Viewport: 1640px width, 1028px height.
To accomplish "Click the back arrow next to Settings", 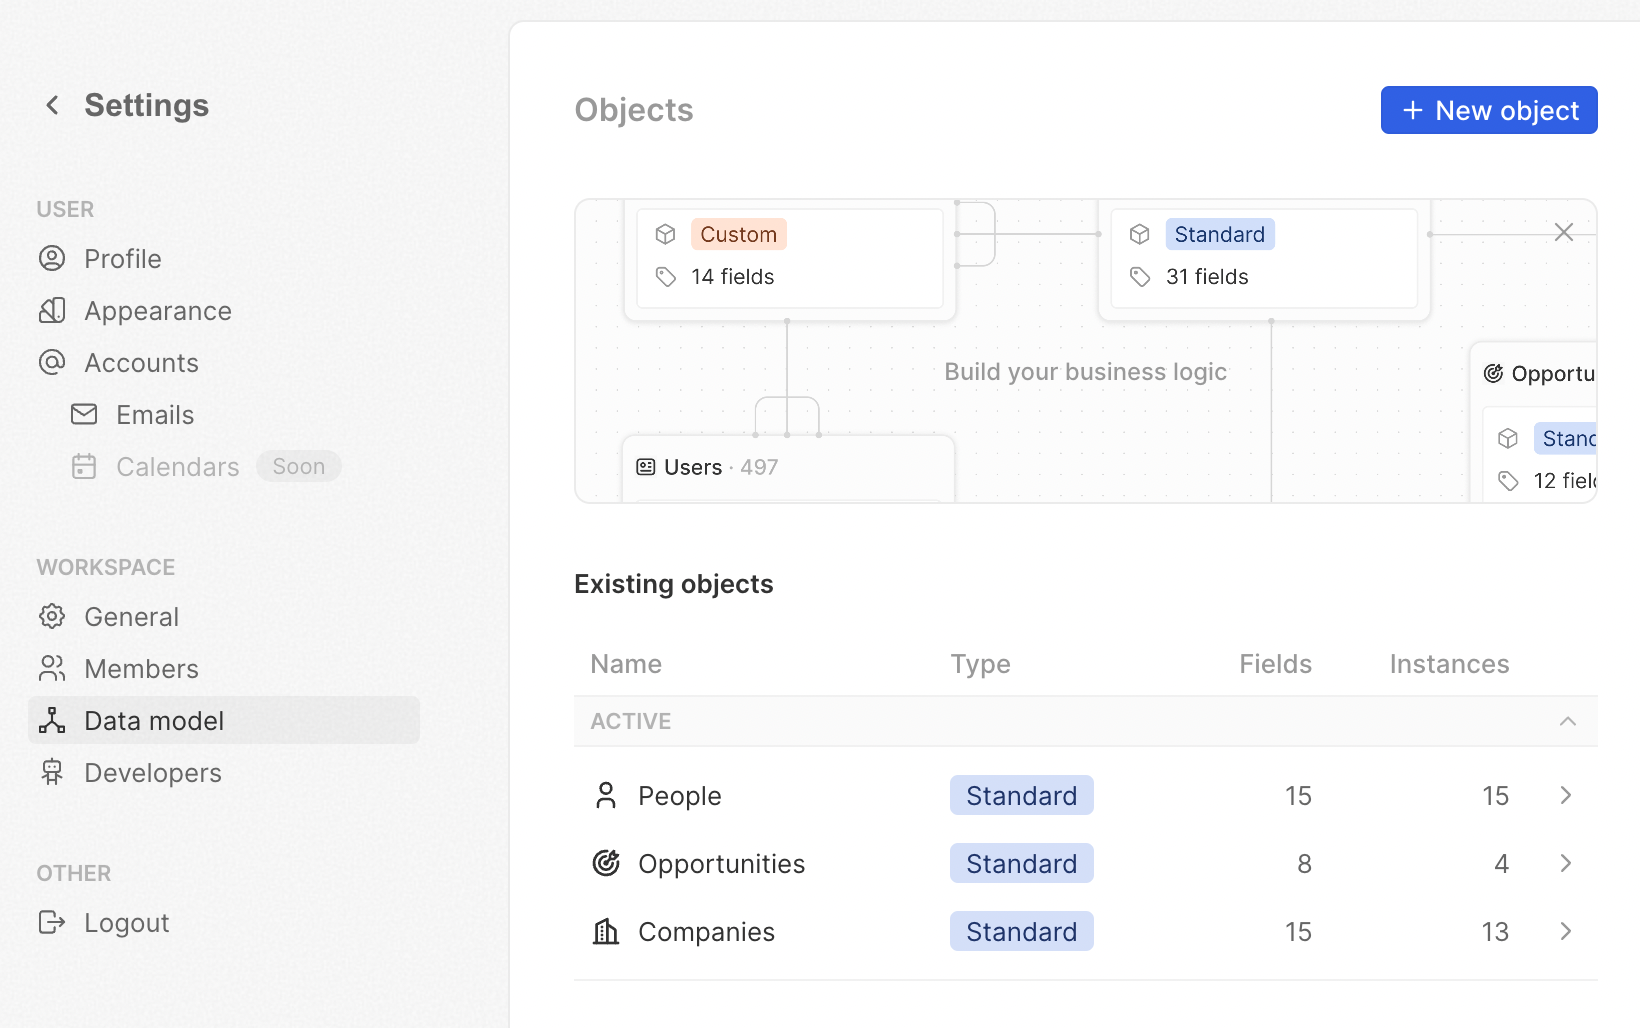I will (x=52, y=105).
